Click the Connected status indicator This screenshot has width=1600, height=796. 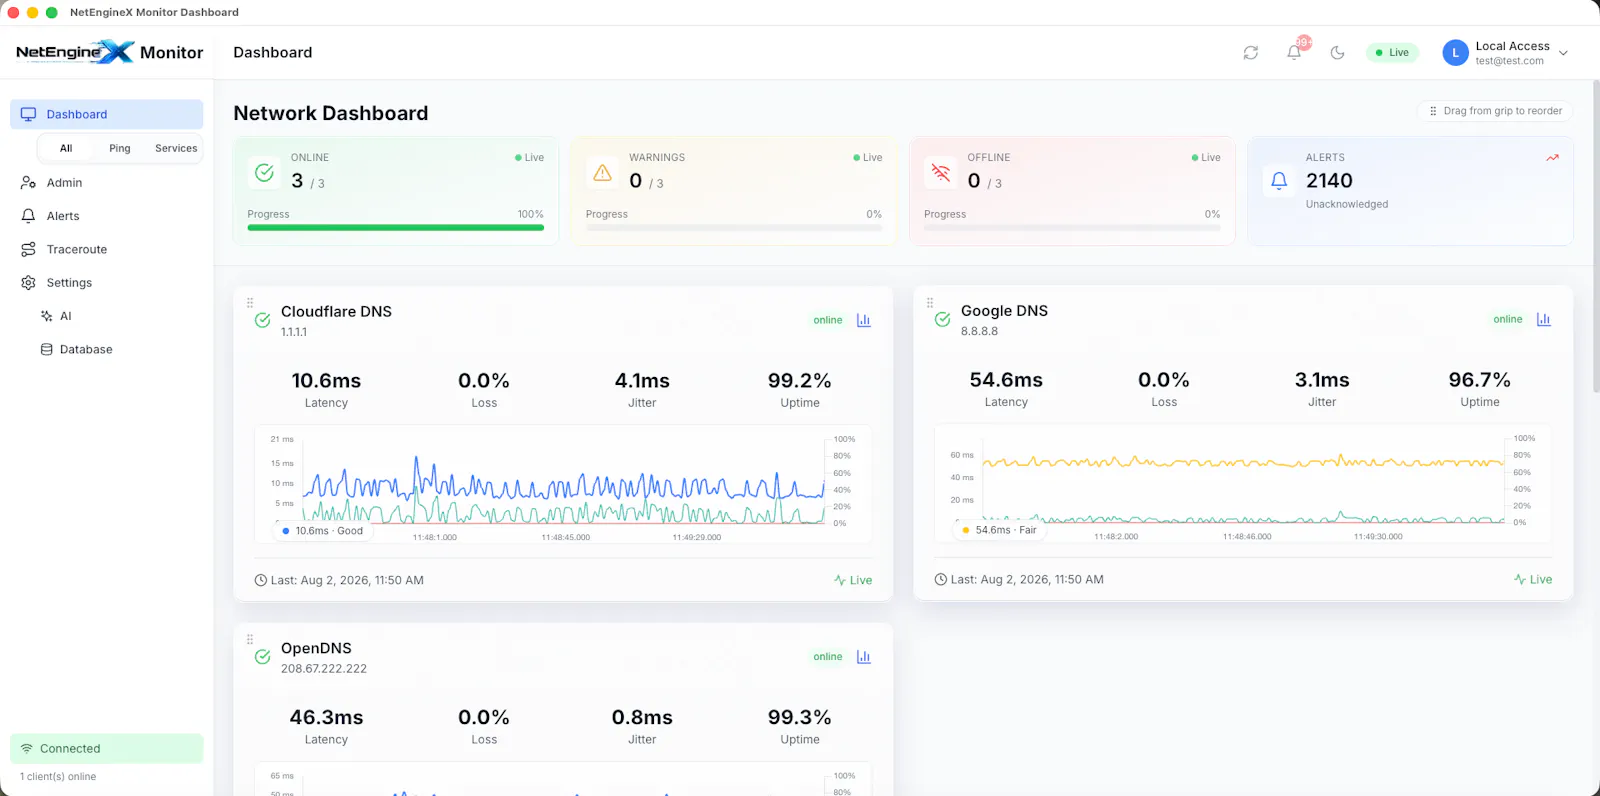click(x=107, y=749)
